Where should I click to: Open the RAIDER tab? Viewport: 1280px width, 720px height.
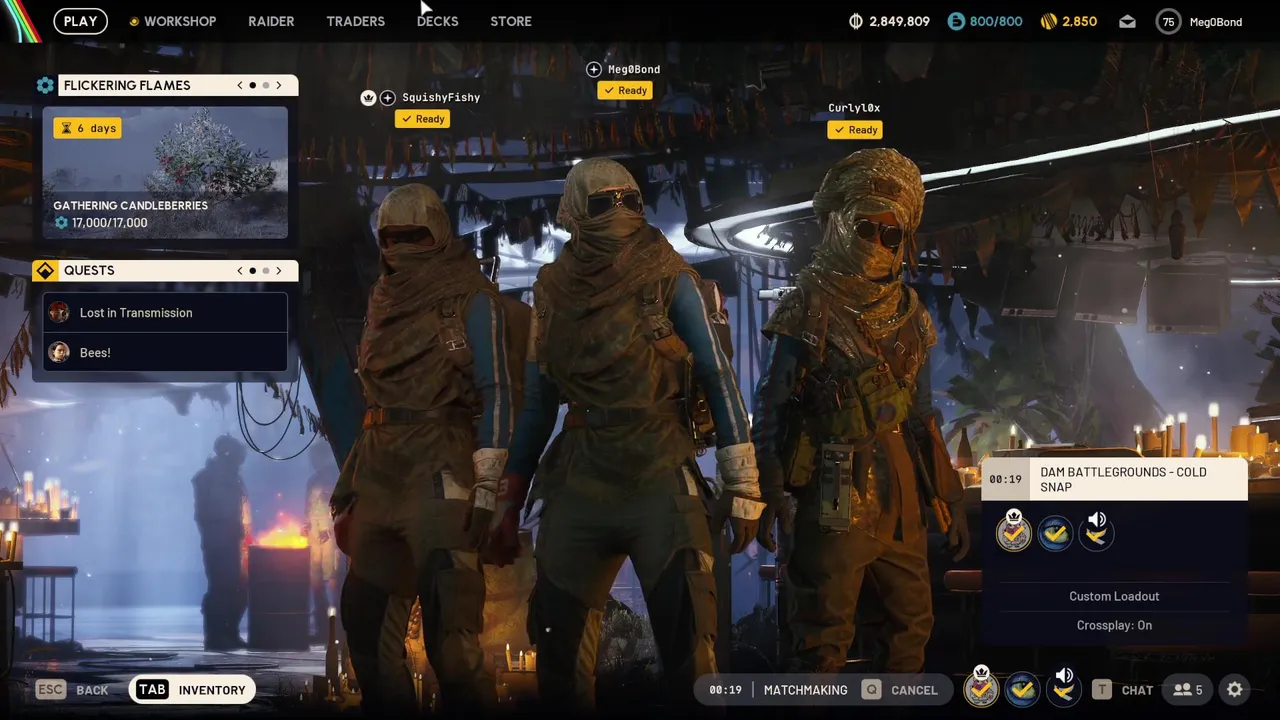[271, 21]
